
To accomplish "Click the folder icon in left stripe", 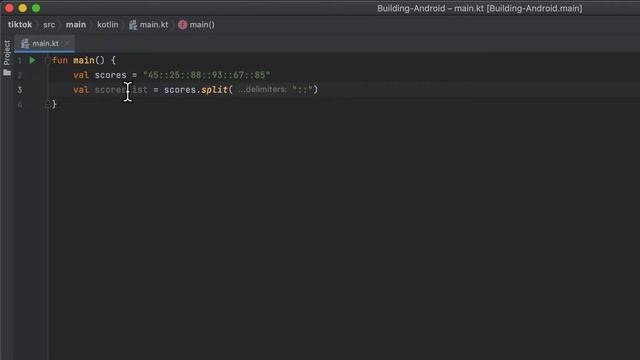I will 7,73.
